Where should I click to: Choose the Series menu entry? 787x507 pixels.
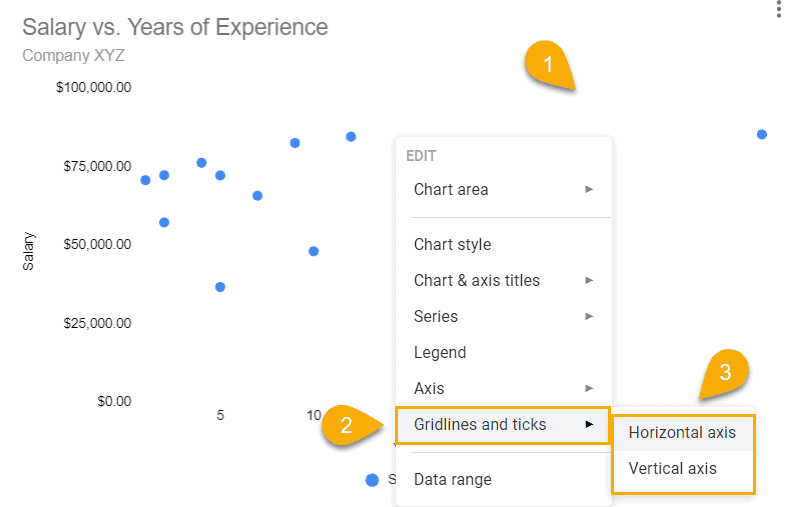(x=436, y=316)
